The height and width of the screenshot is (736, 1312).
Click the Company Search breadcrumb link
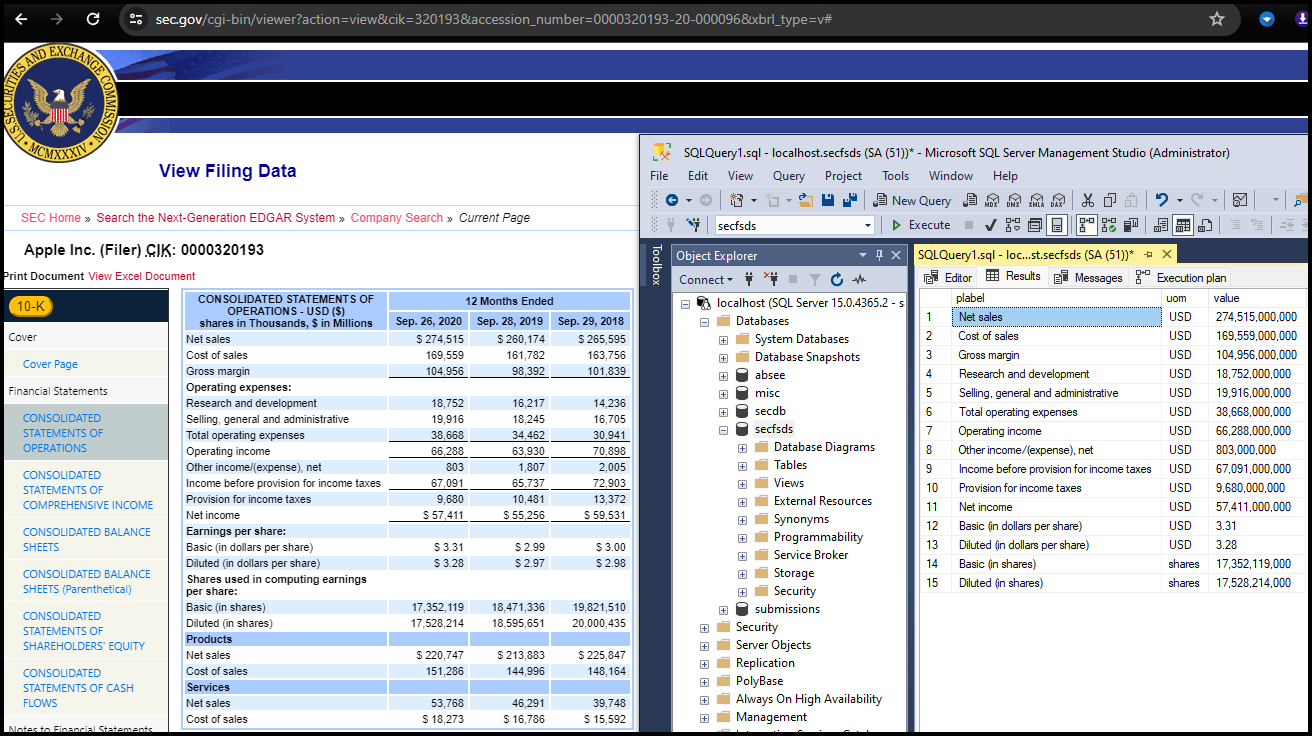396,218
